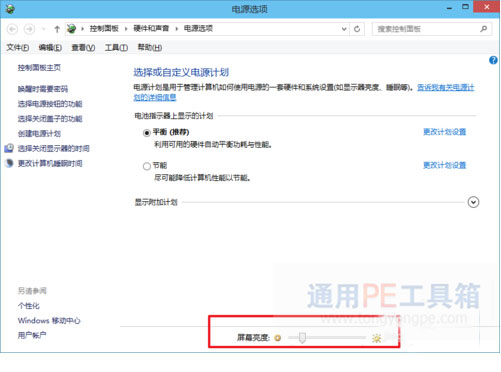The width and height of the screenshot is (501, 372).
Task: Click the moon icon beside 更改计算机睡眠时间
Action: pyautogui.click(x=9, y=163)
